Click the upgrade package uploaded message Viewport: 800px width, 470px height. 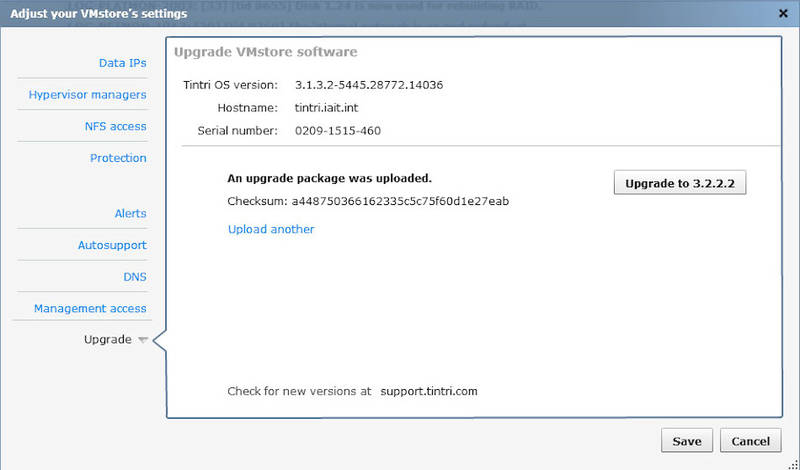(x=330, y=178)
